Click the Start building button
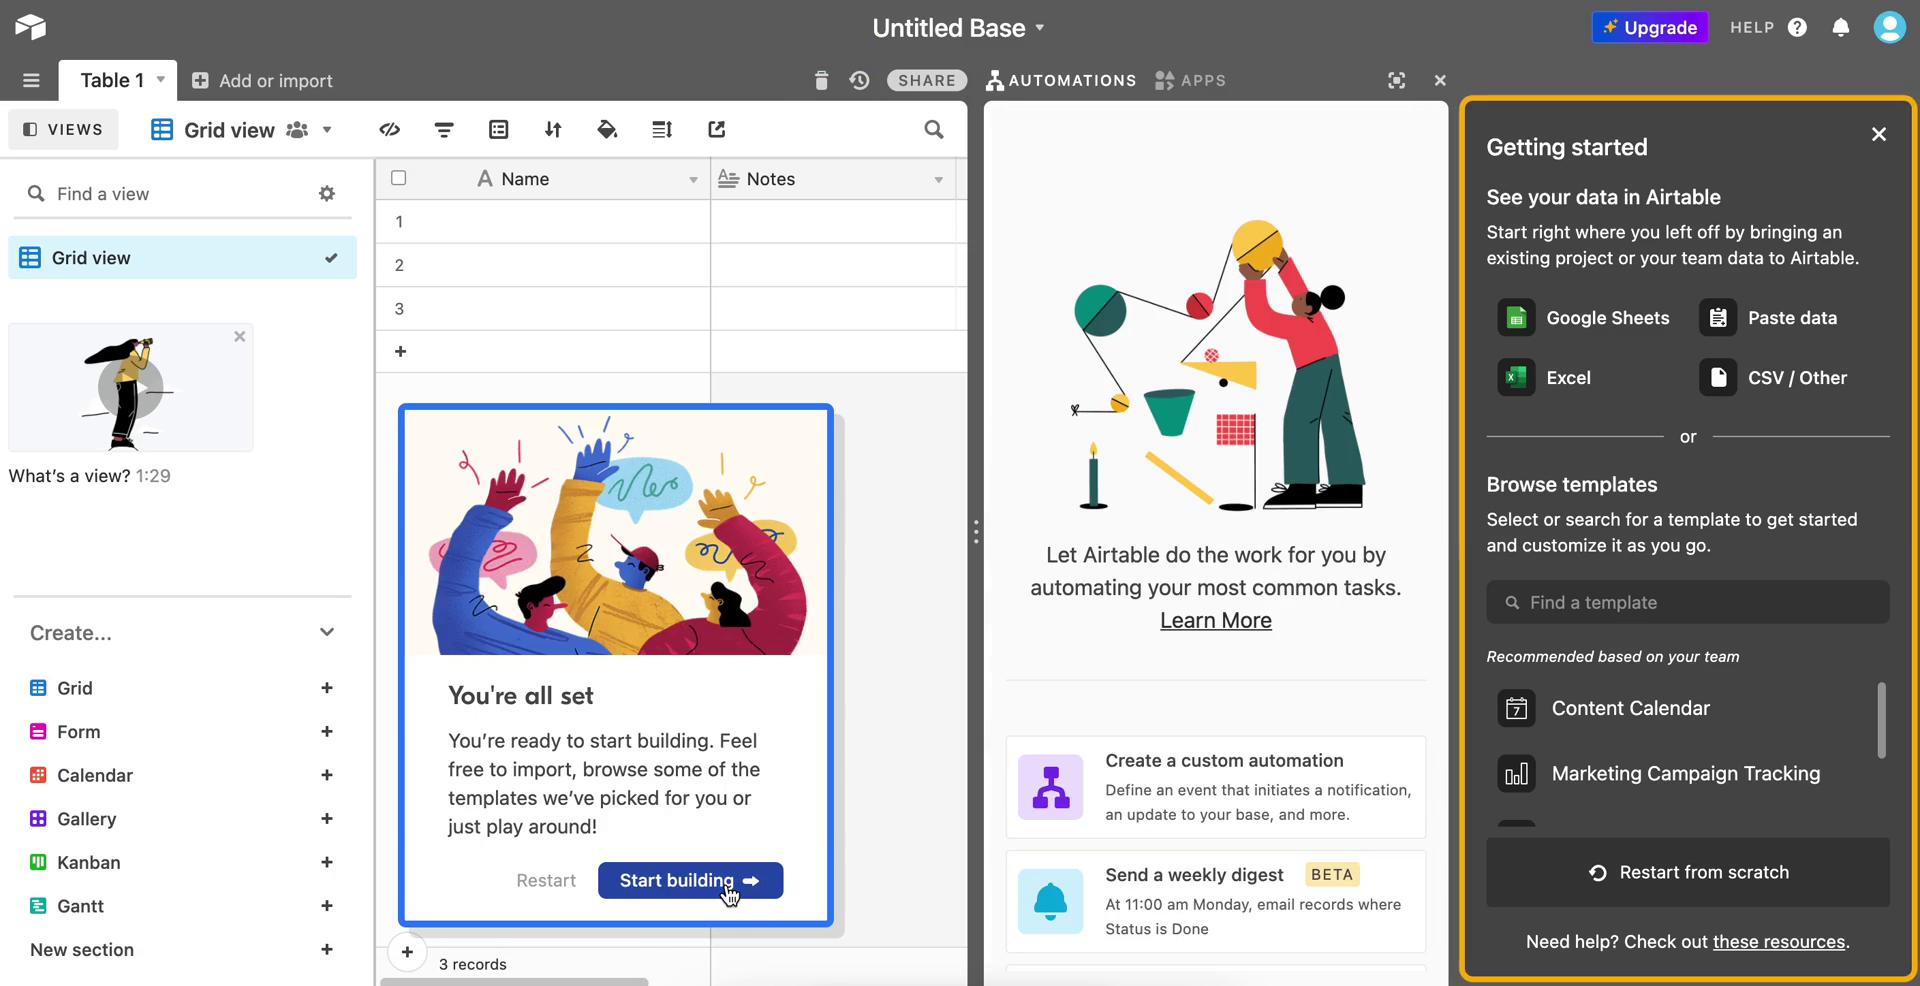The height and width of the screenshot is (986, 1920). point(690,880)
